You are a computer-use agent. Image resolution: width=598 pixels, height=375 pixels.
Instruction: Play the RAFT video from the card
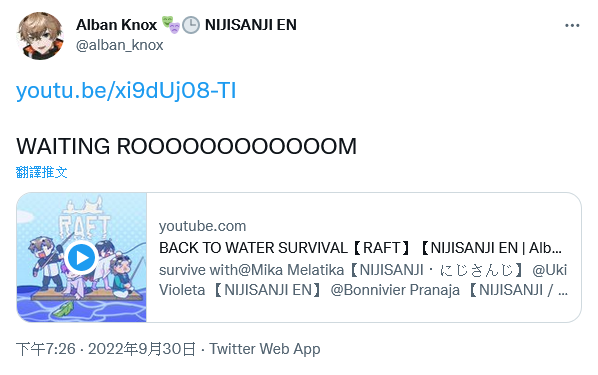[81, 258]
